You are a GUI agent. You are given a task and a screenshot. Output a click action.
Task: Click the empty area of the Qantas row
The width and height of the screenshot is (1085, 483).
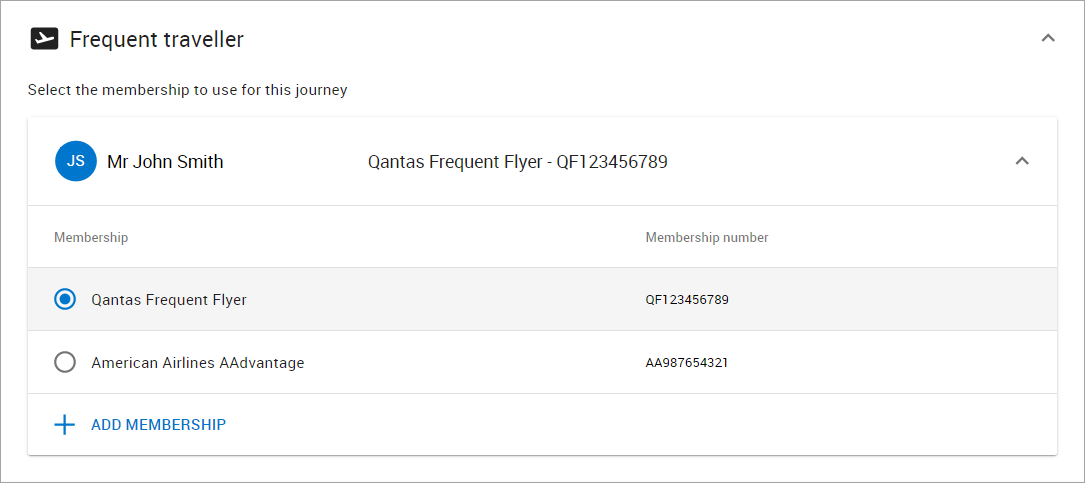pos(446,300)
